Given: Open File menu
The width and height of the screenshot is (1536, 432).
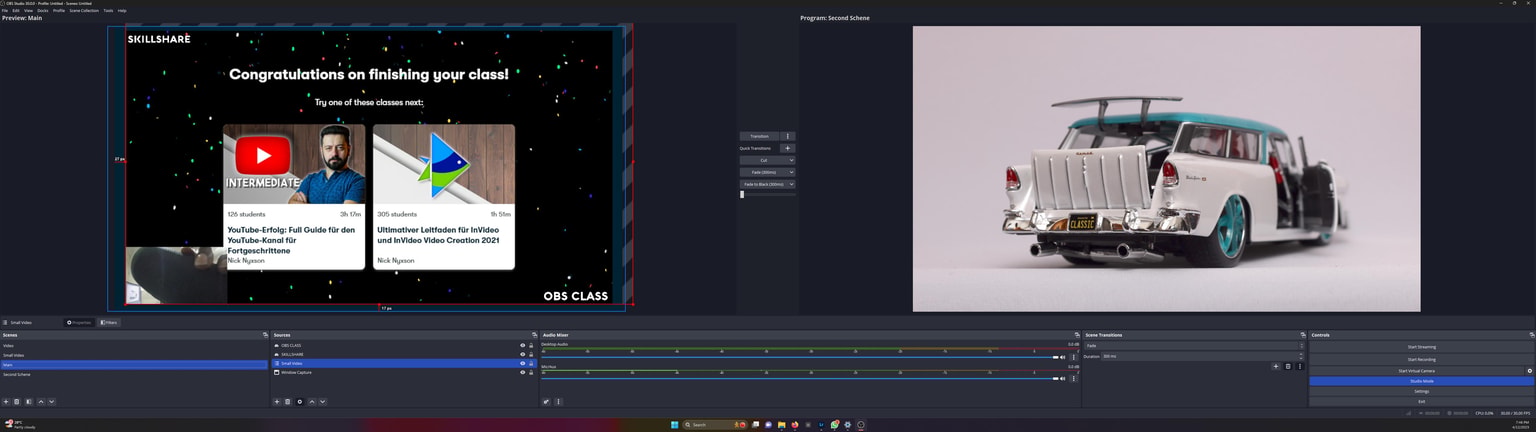Looking at the screenshot, I should [x=5, y=11].
